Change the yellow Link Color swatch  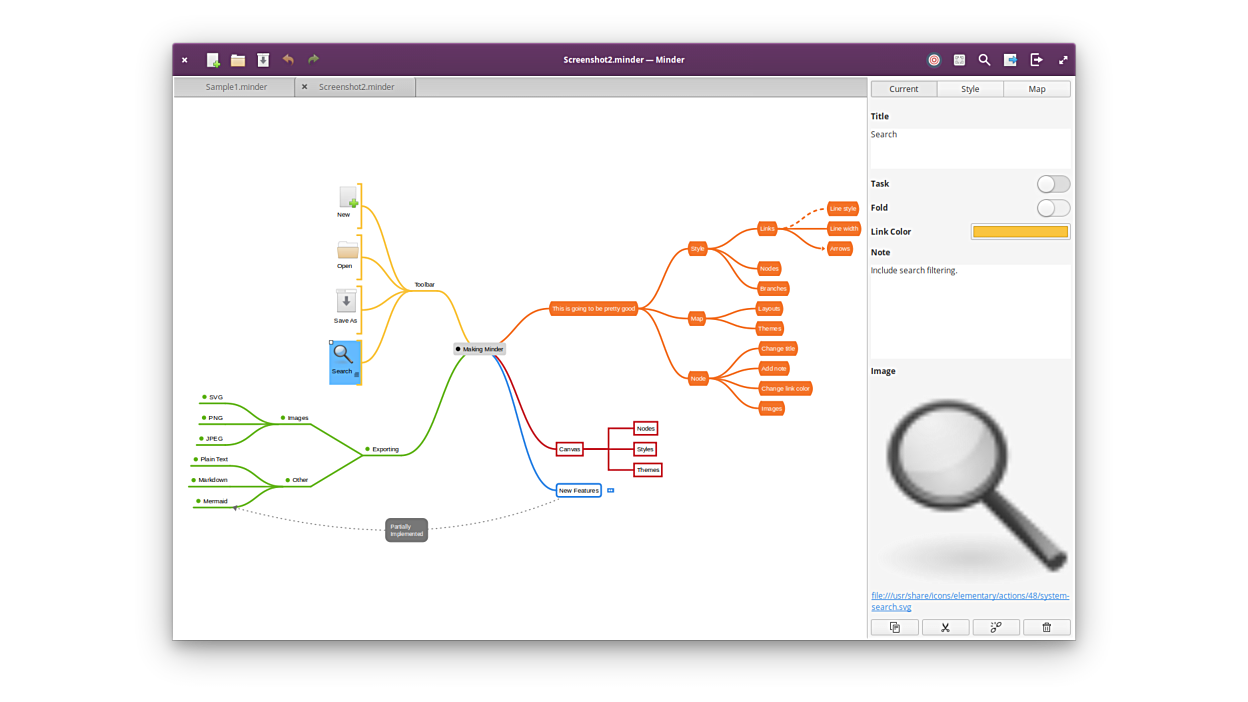tap(1020, 232)
